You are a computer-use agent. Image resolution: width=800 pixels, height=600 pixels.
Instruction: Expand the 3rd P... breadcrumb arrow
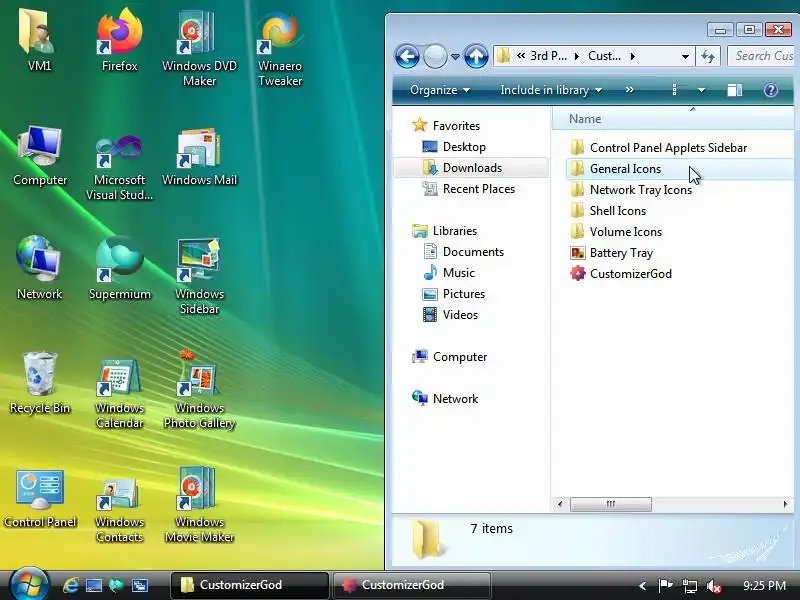[x=577, y=56]
